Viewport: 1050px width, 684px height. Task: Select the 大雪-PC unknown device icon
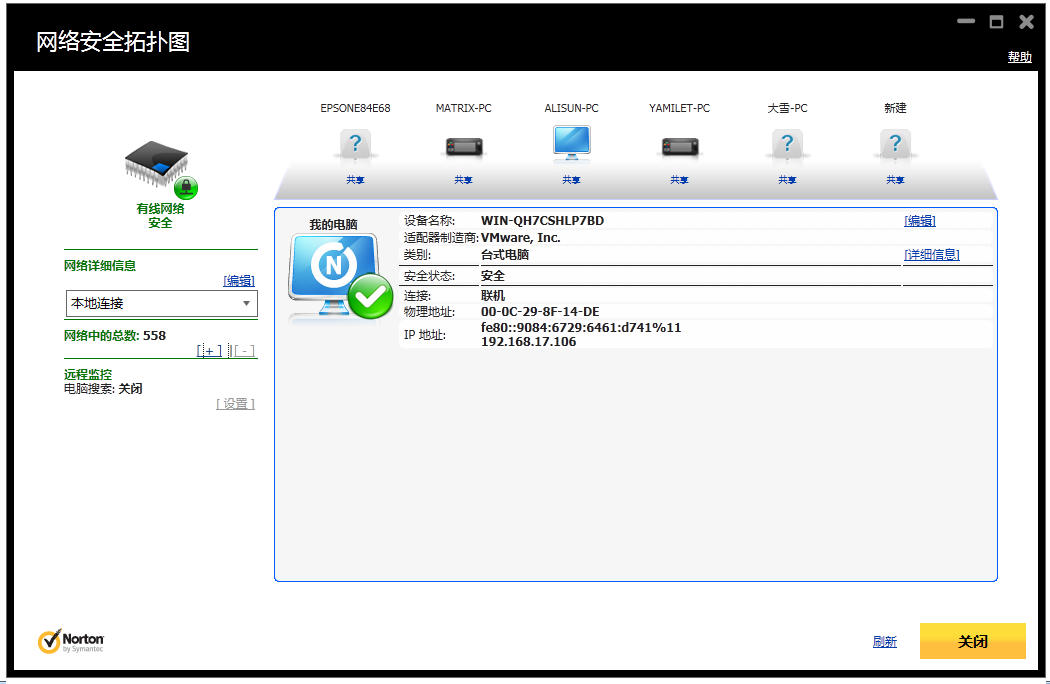tap(788, 145)
